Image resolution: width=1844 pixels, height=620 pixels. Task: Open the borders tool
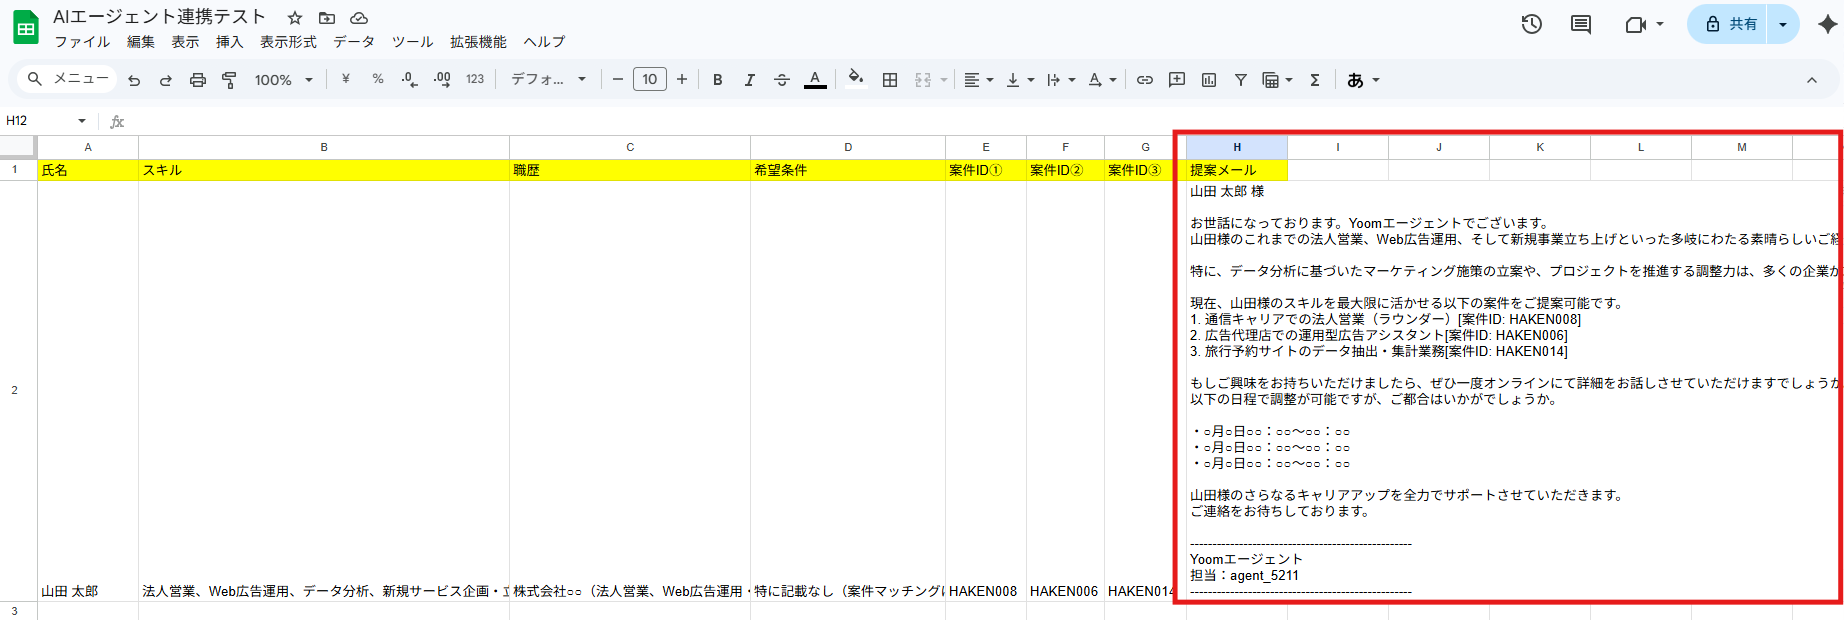890,80
